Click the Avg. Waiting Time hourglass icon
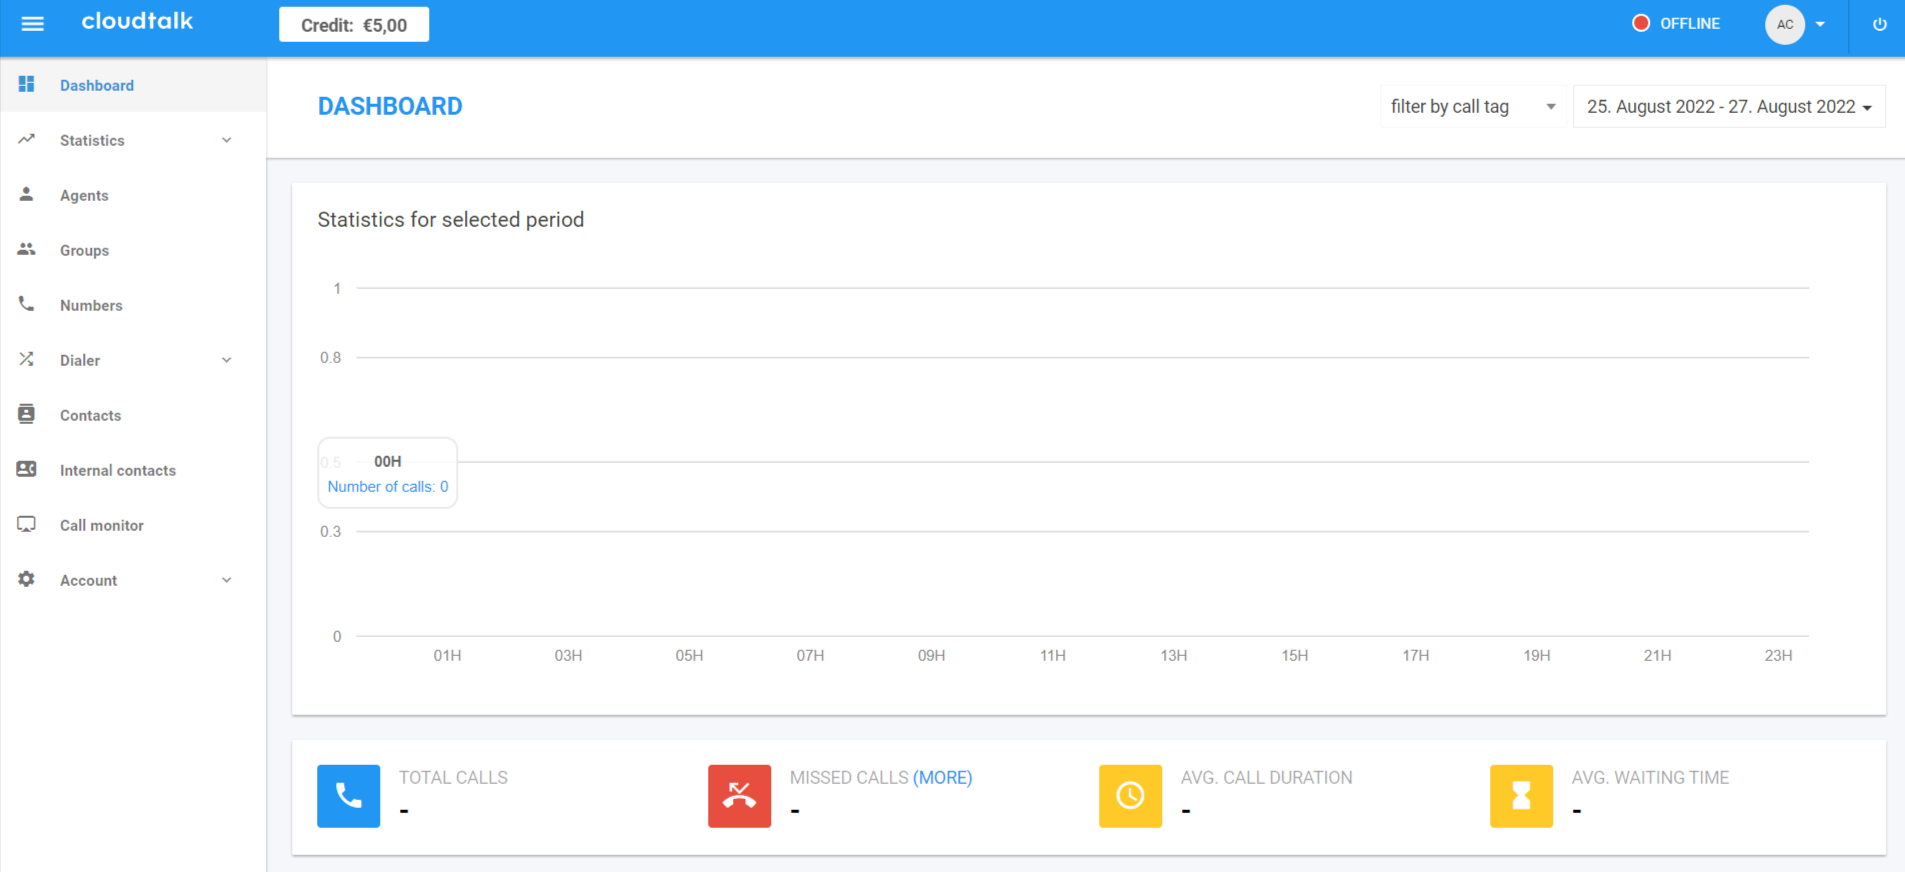Image resolution: width=1905 pixels, height=872 pixels. click(x=1522, y=796)
